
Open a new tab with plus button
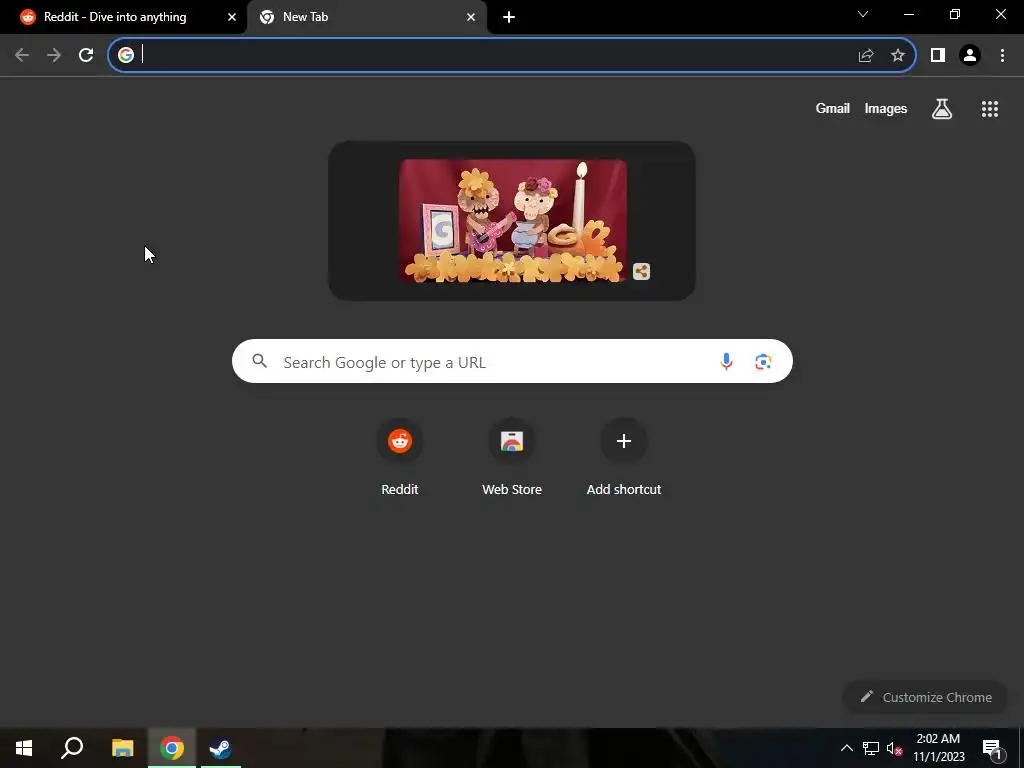pos(509,17)
